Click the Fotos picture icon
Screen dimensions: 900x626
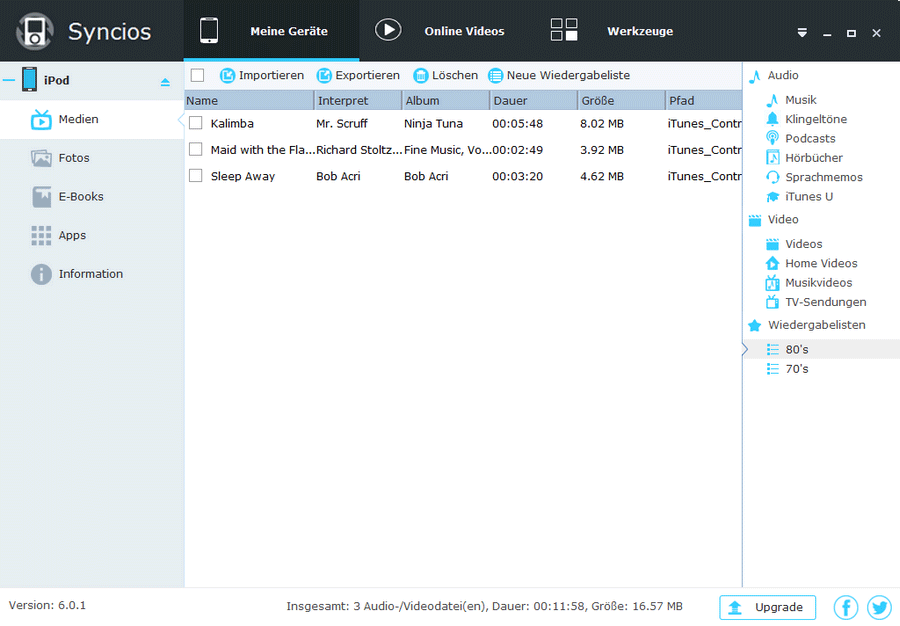click(41, 158)
